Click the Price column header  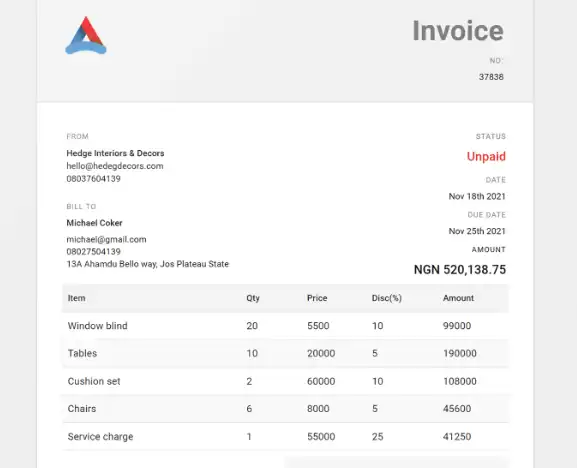[x=317, y=298]
